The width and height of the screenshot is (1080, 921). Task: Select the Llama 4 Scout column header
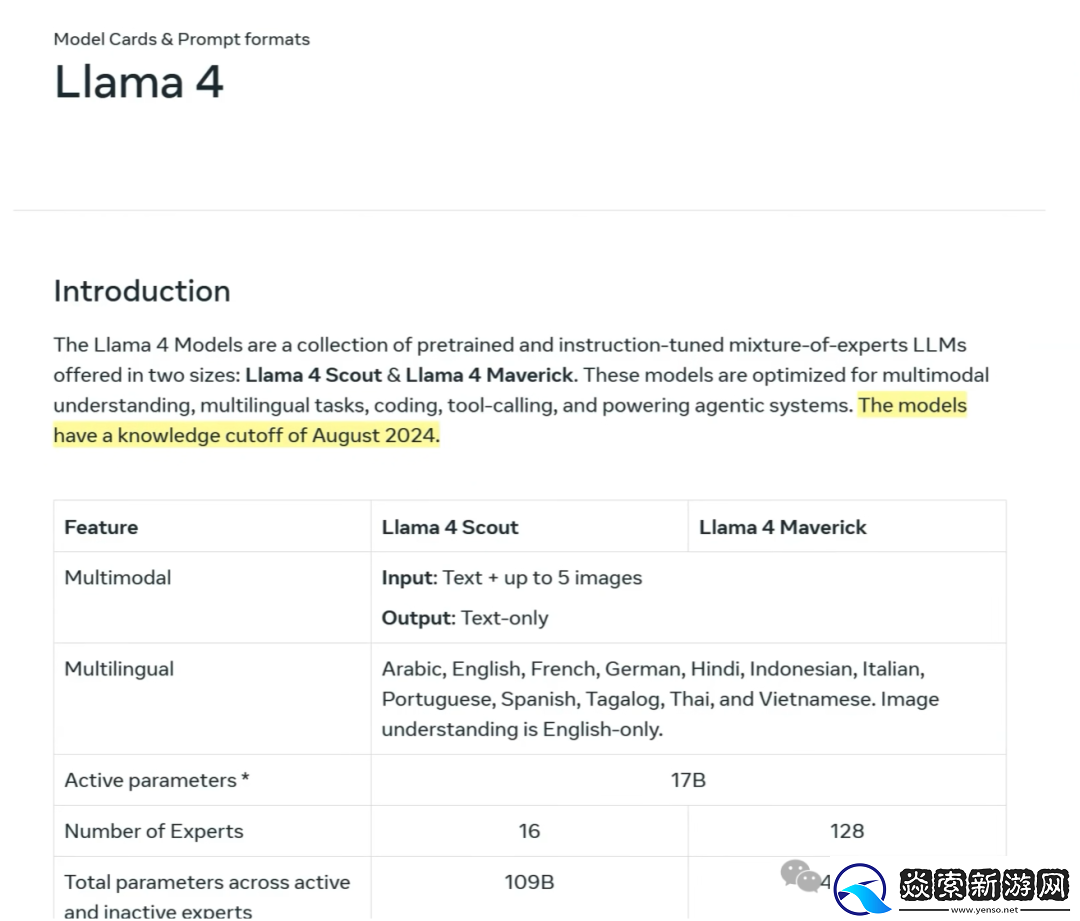click(x=450, y=527)
